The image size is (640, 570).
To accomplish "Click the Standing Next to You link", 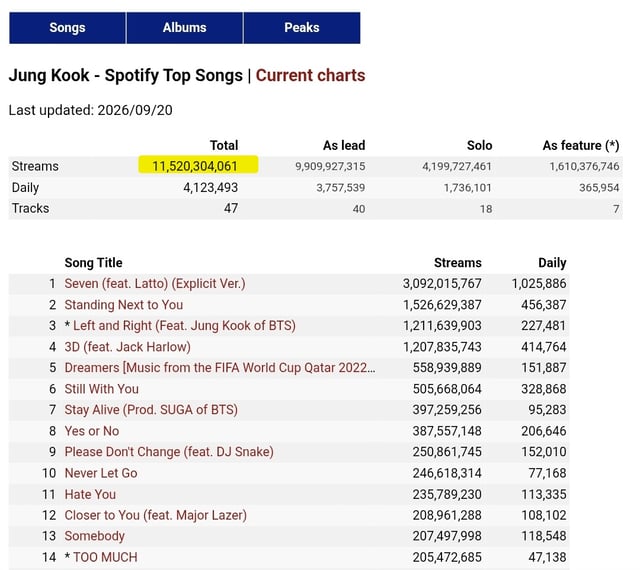I will 124,305.
